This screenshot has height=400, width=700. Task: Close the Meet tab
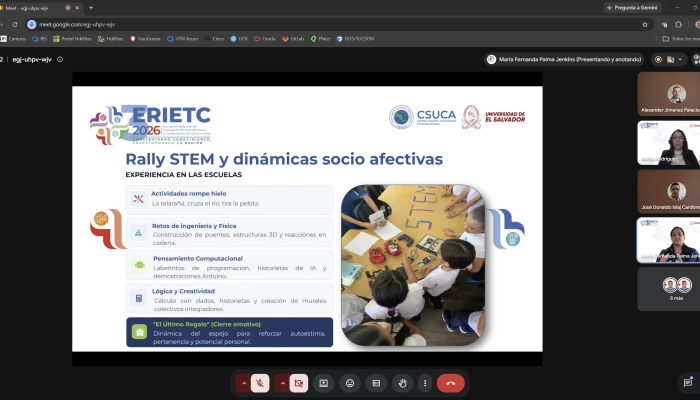click(x=77, y=8)
